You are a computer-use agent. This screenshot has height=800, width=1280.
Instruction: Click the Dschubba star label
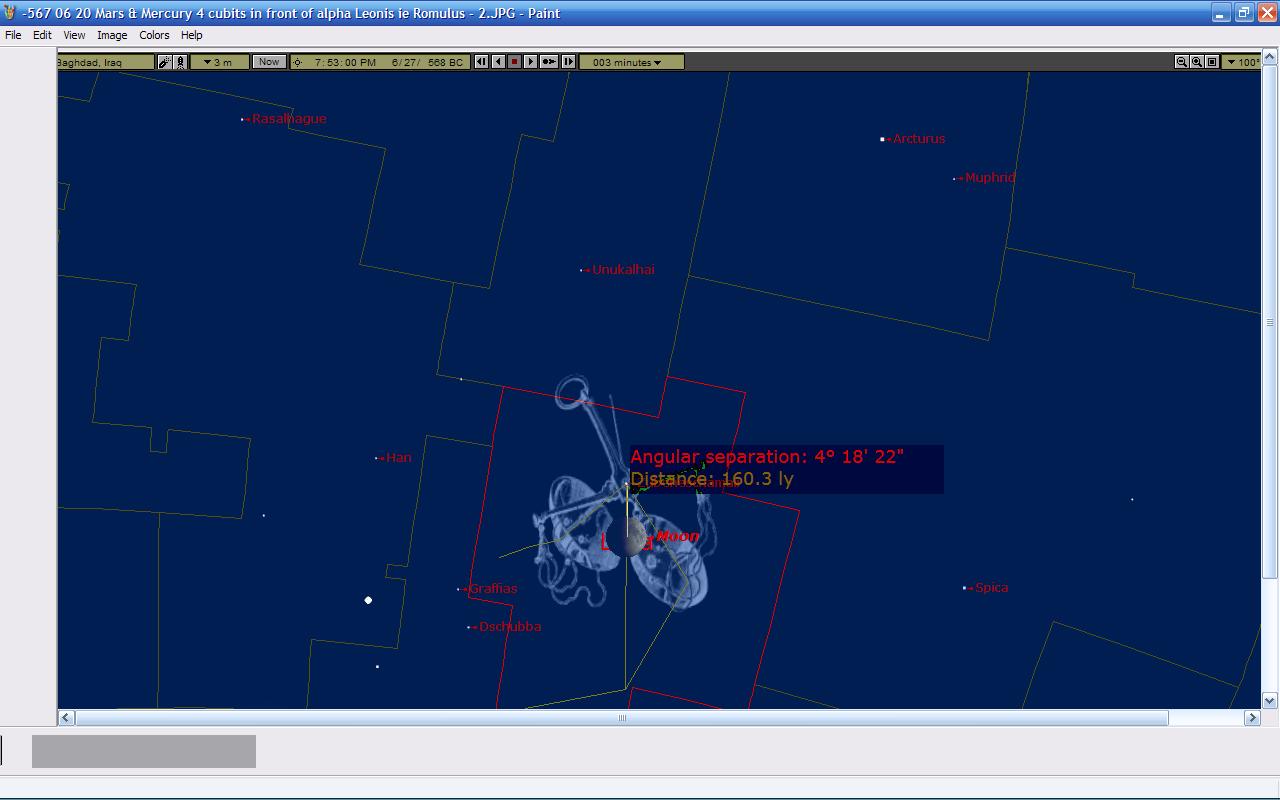click(510, 627)
